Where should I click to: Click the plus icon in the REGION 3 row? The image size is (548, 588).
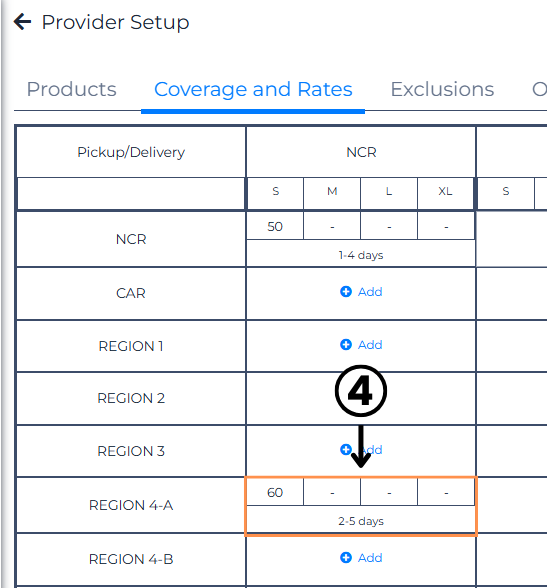(345, 449)
